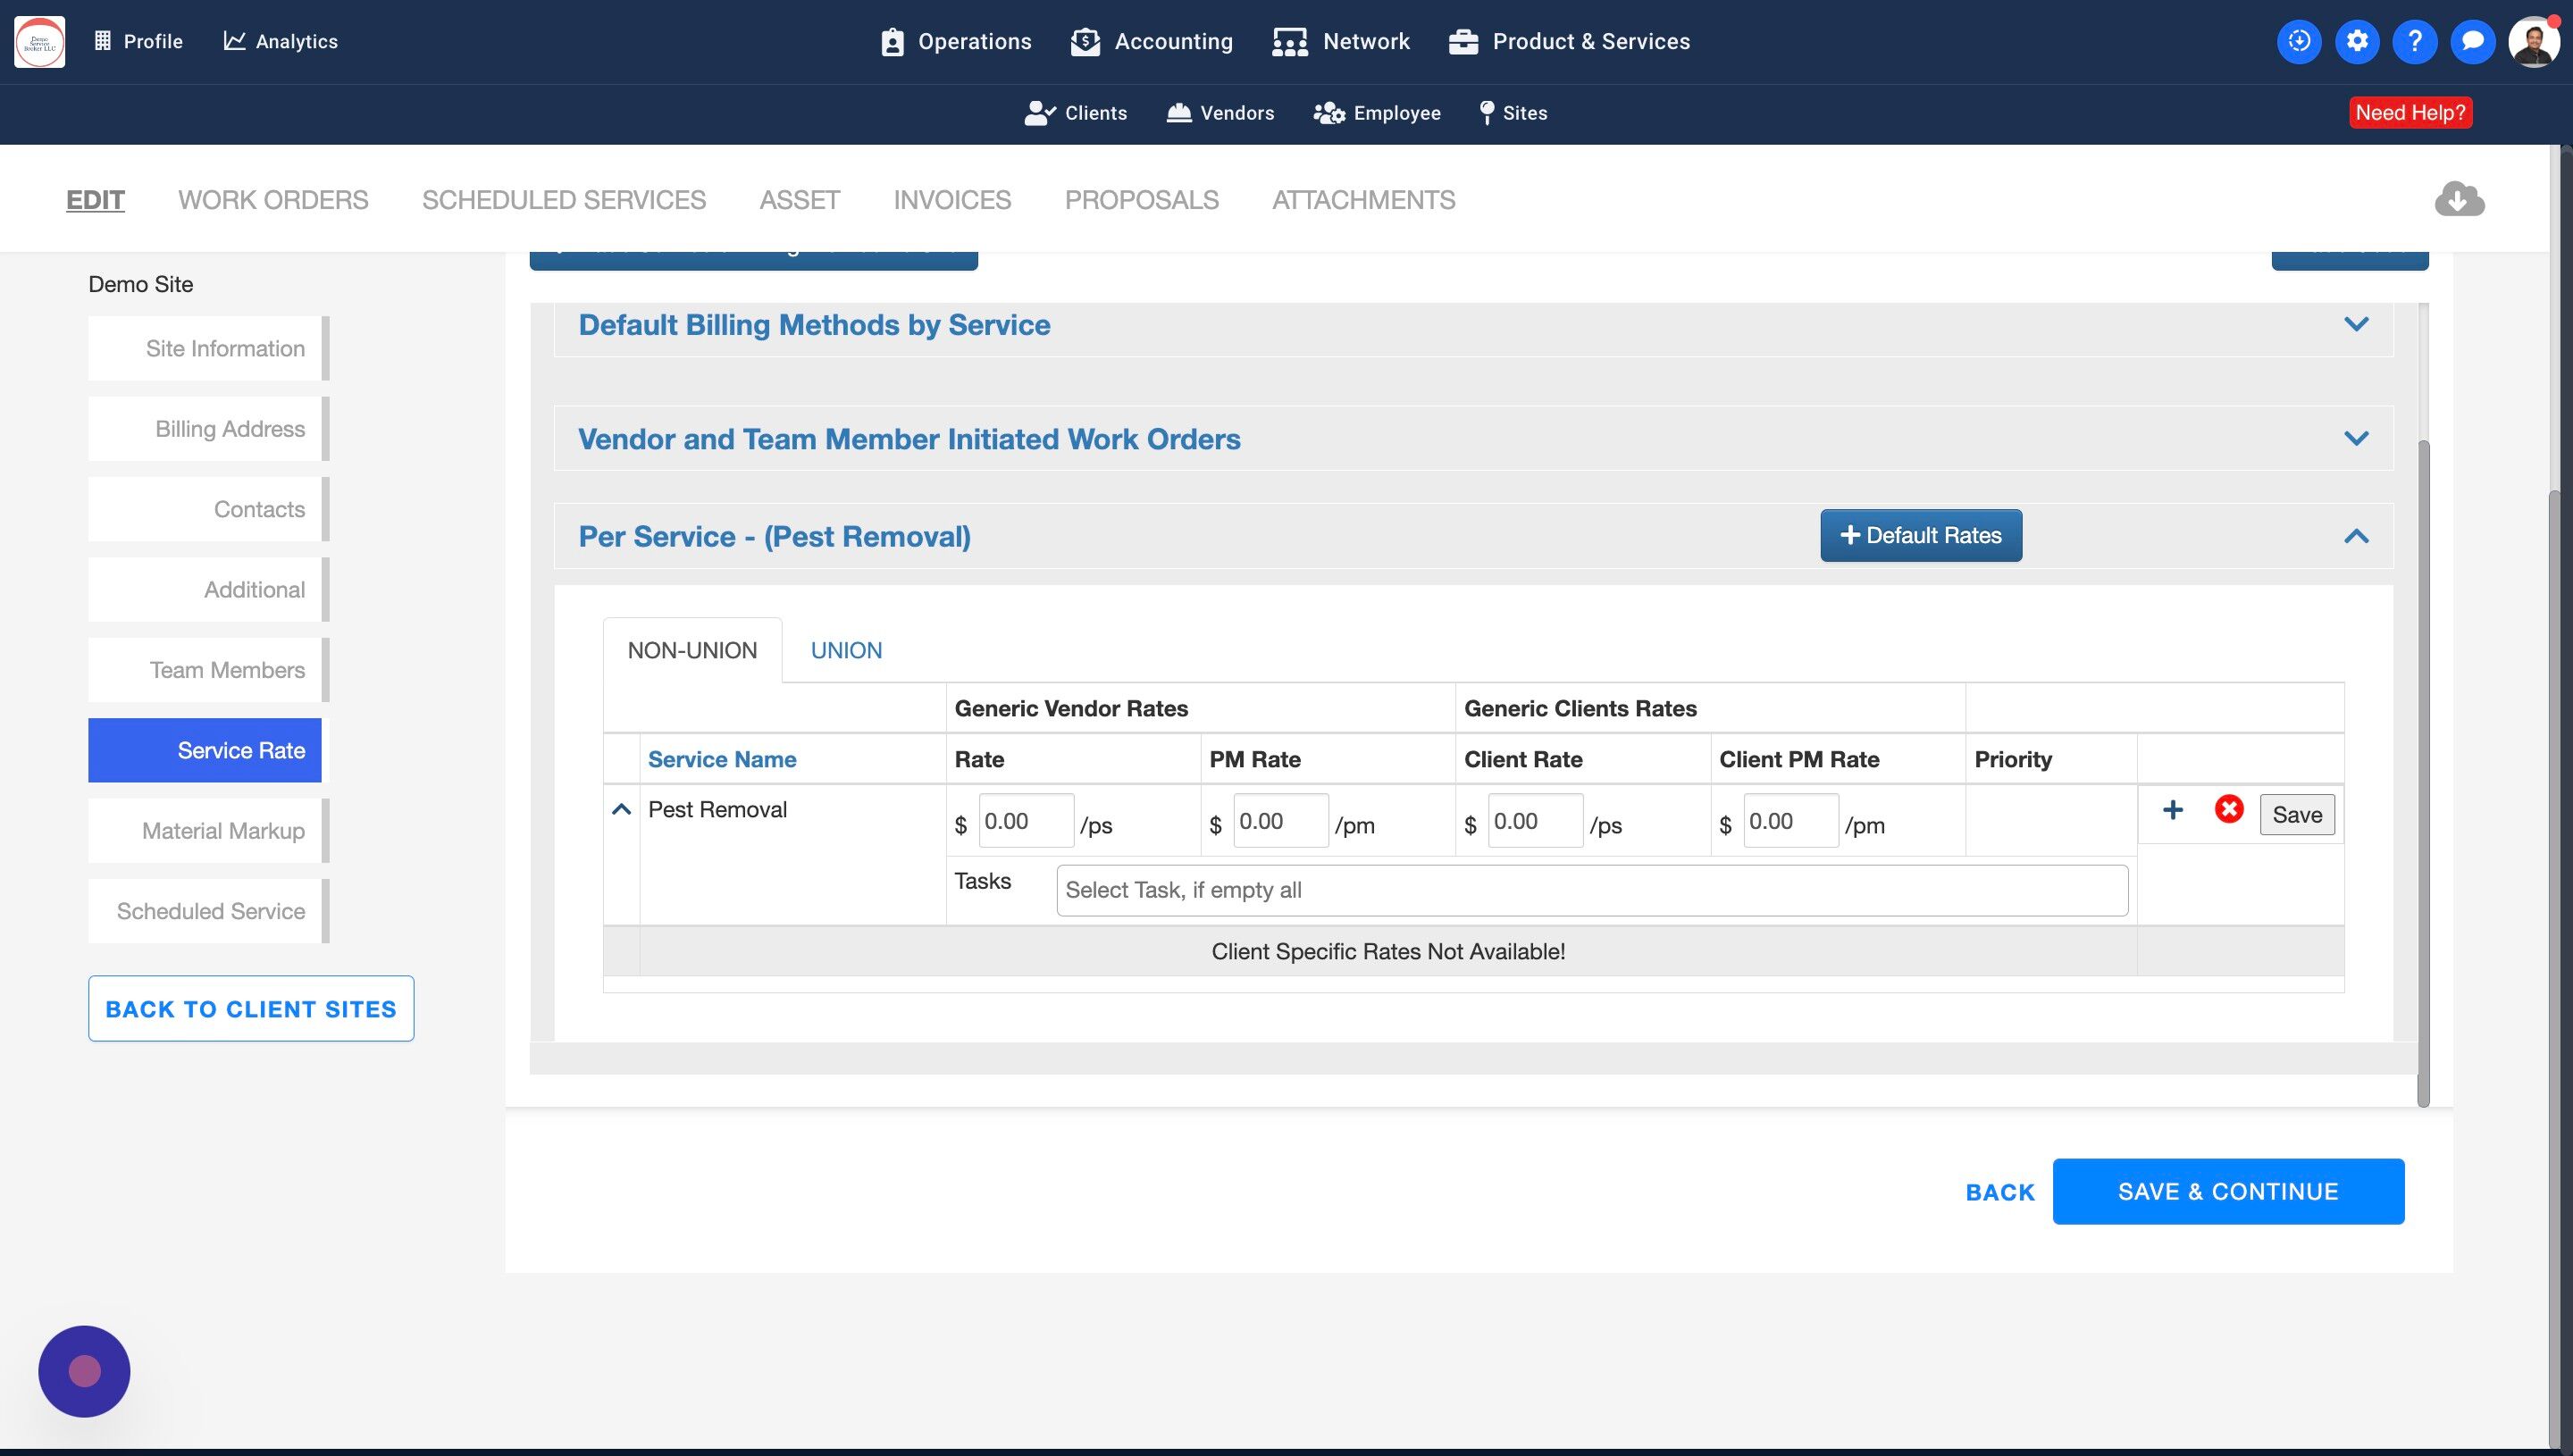This screenshot has width=2573, height=1456.
Task: Switch to the UNION tab
Action: (x=846, y=651)
